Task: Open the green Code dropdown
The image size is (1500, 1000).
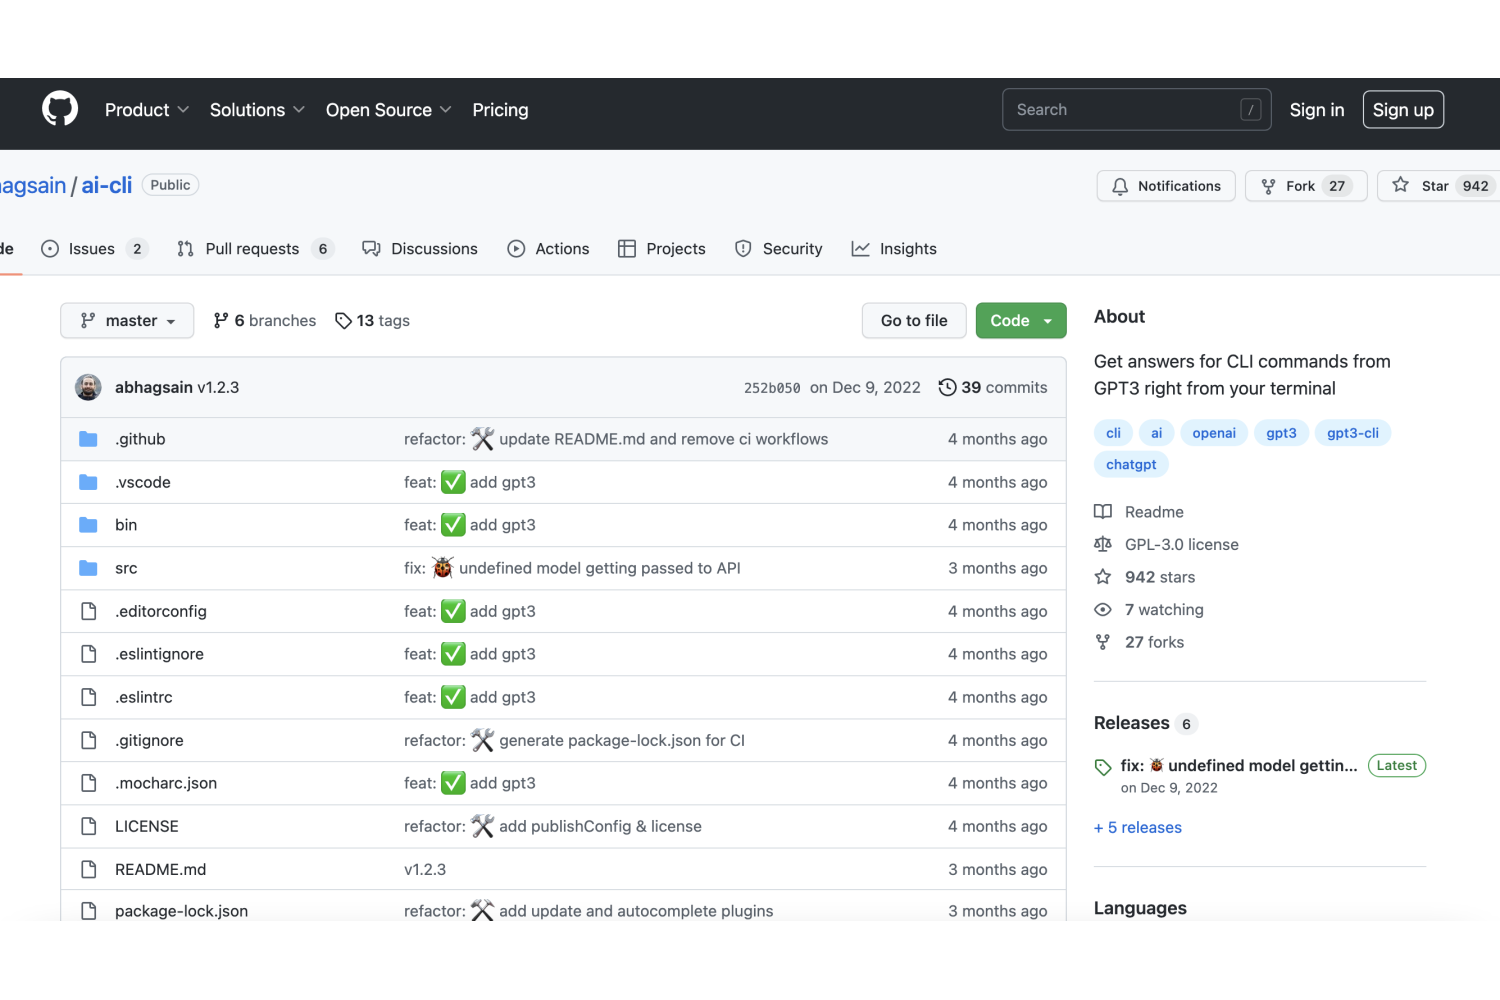Action: pos(1021,321)
